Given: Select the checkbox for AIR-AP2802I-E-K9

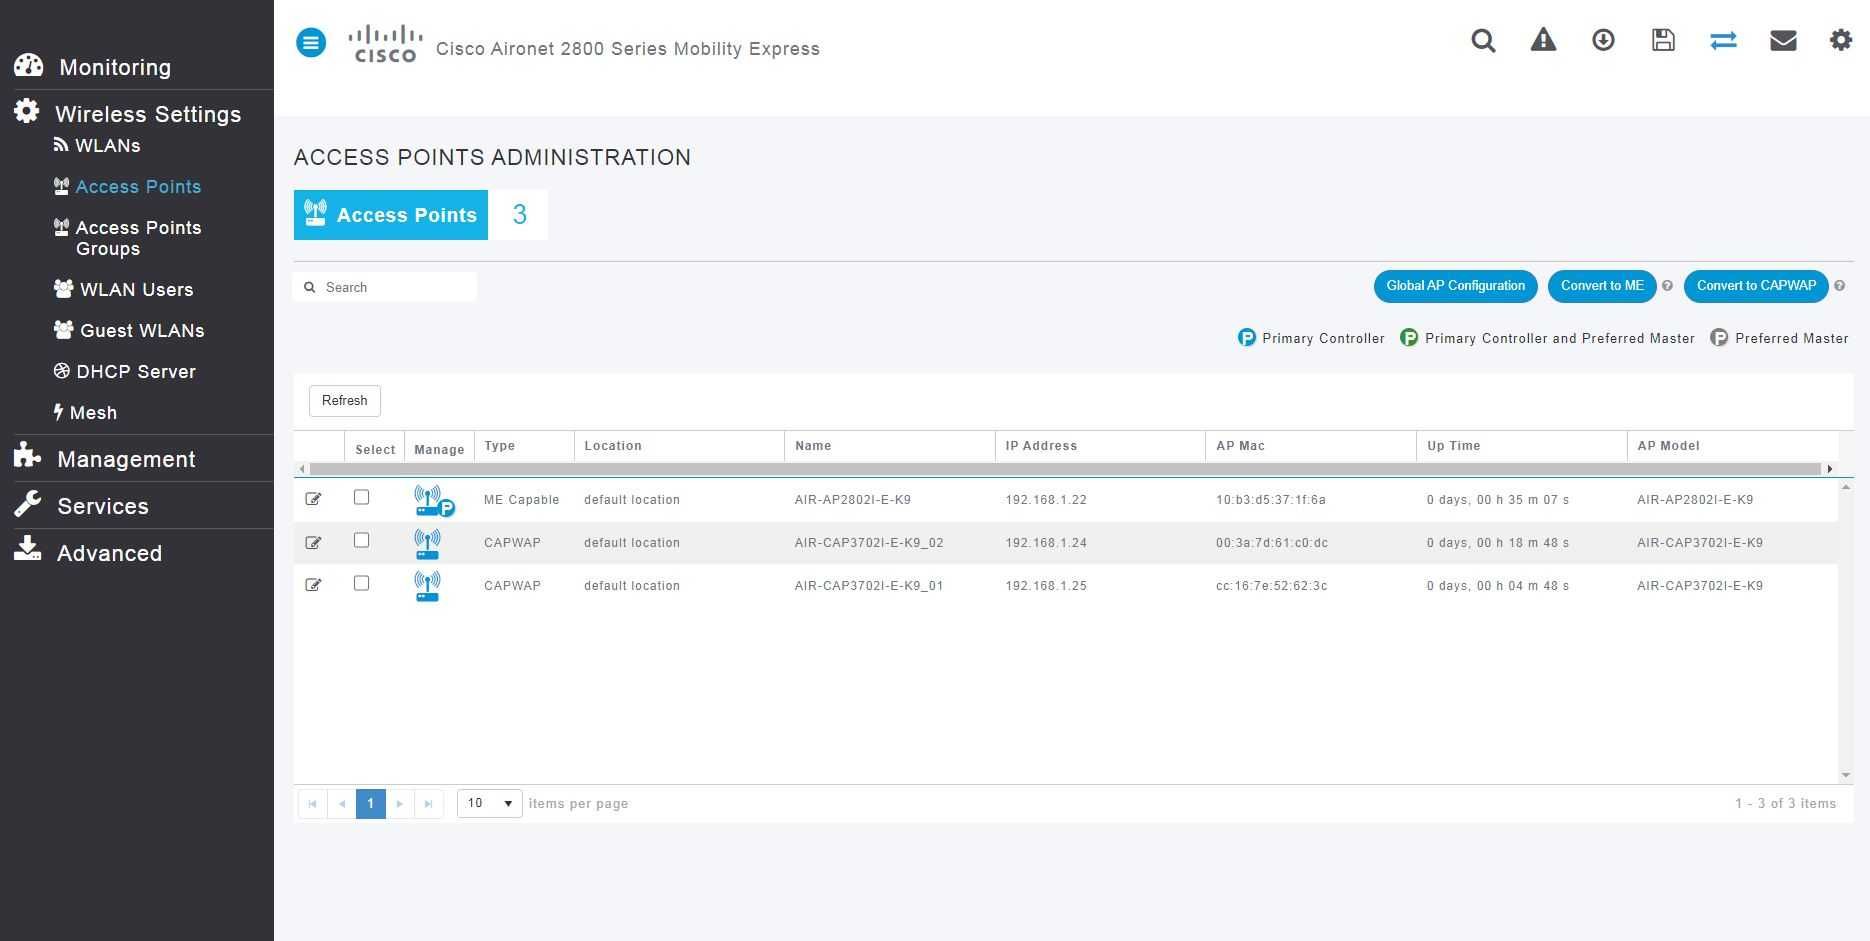Looking at the screenshot, I should tap(361, 497).
